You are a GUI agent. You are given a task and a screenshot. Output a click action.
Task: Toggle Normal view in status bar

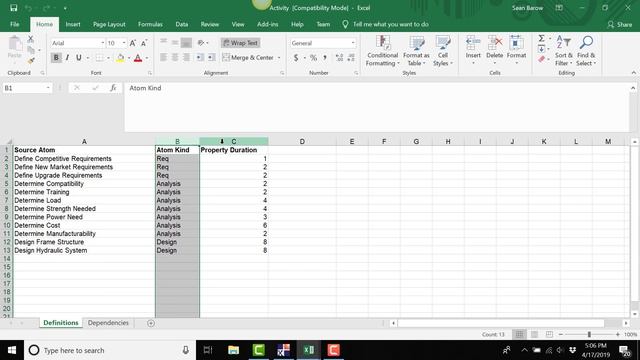pyautogui.click(x=519, y=334)
